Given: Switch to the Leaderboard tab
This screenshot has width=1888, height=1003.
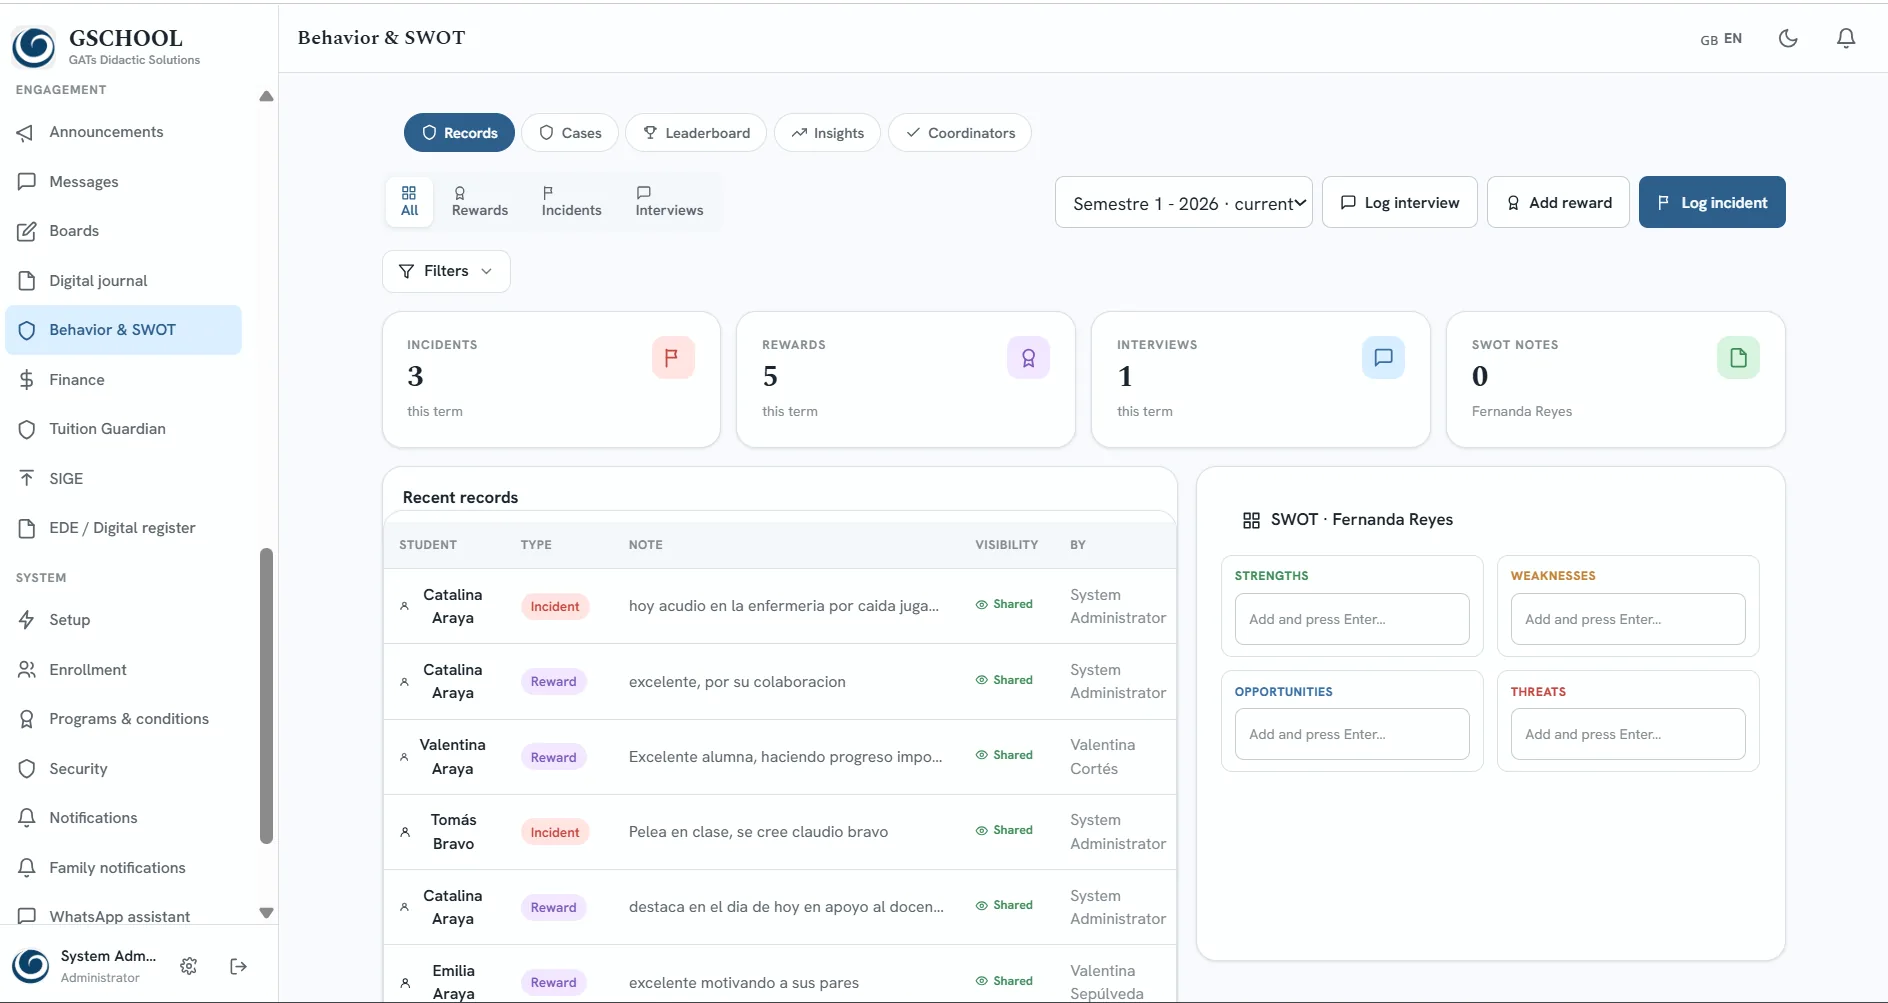Looking at the screenshot, I should click(x=696, y=133).
